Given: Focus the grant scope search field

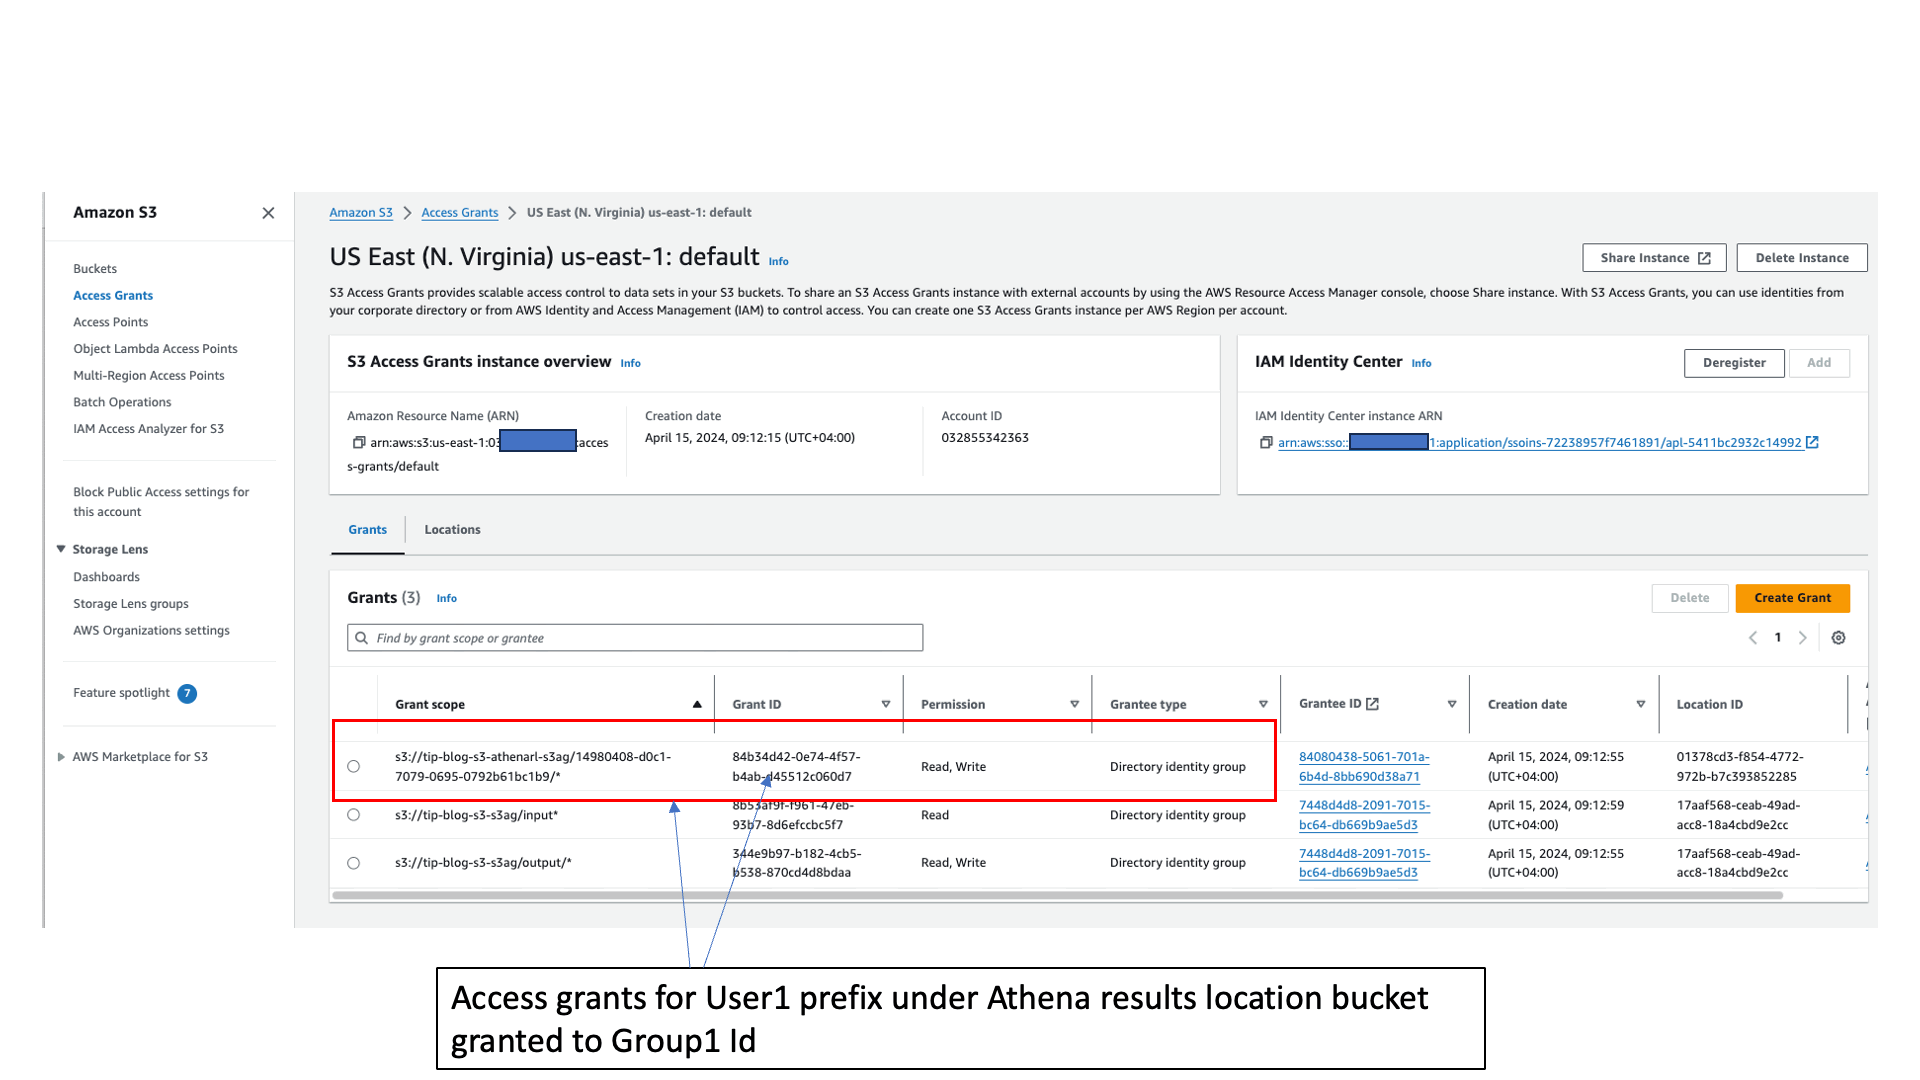Looking at the screenshot, I should click(x=640, y=638).
